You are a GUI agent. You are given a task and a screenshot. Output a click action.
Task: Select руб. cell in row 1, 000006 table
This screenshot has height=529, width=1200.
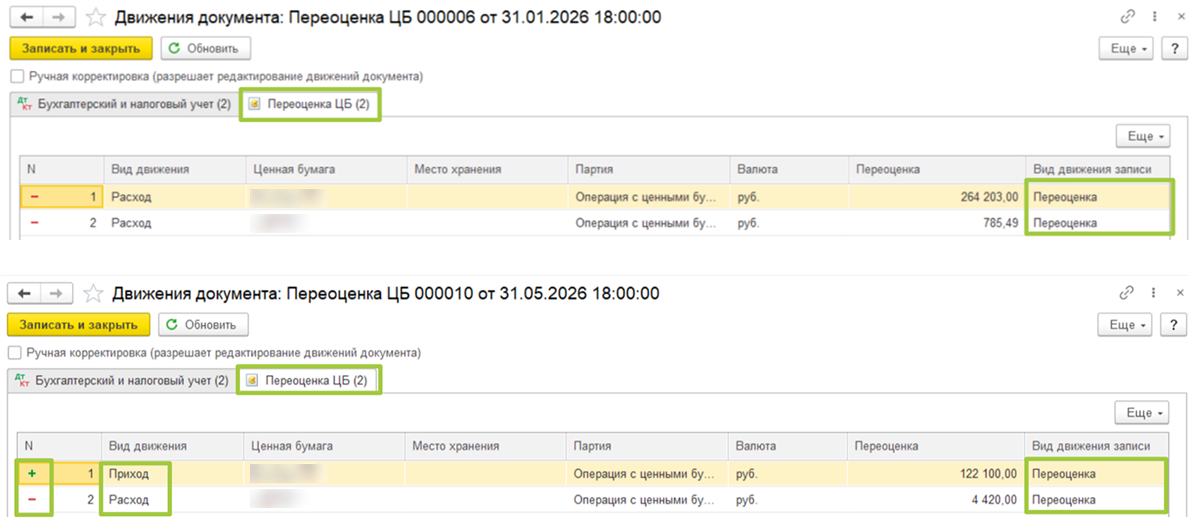click(x=788, y=197)
